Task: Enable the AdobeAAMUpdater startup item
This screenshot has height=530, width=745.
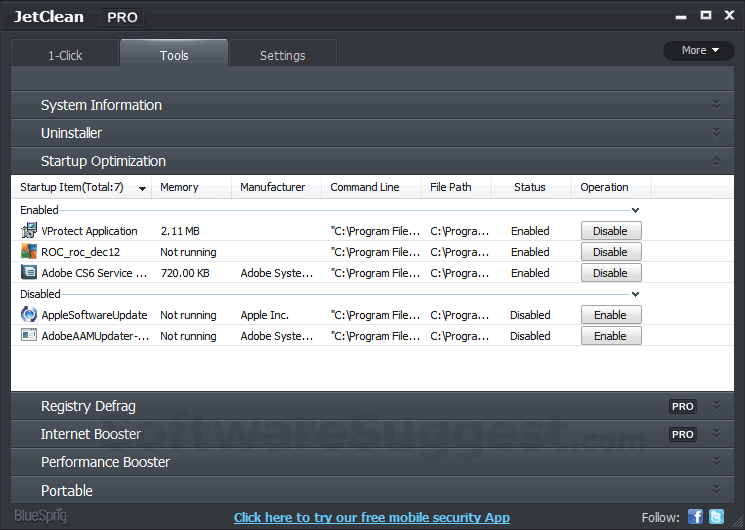Action: (610, 336)
